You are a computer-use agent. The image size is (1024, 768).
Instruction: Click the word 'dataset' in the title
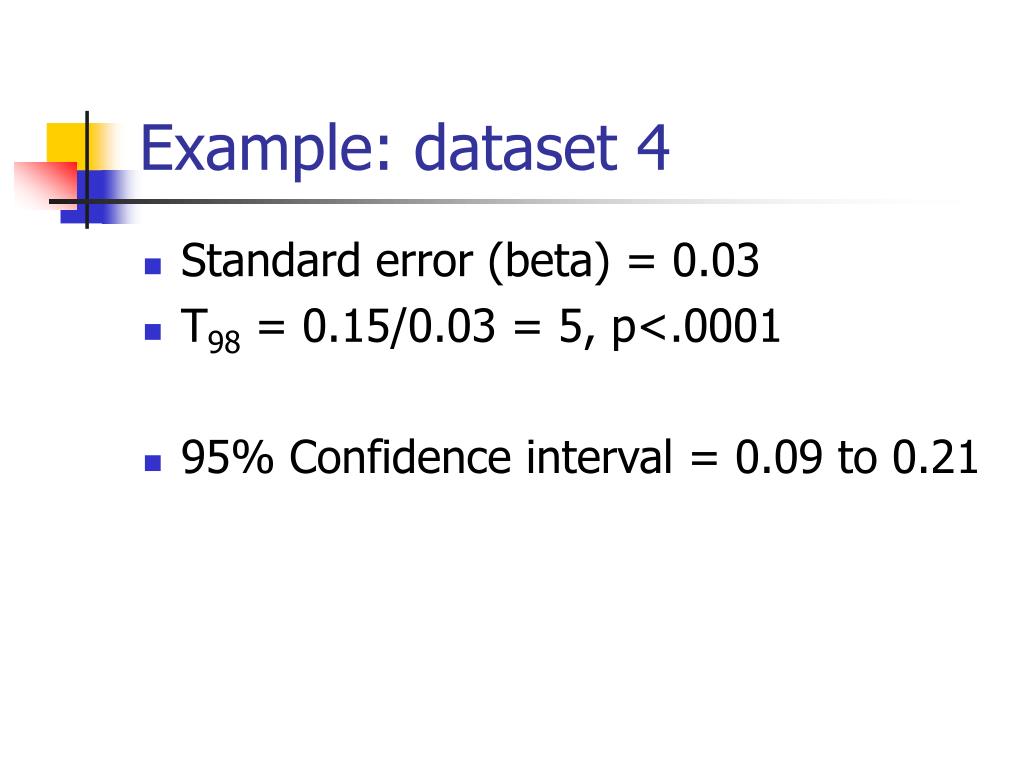[x=516, y=148]
